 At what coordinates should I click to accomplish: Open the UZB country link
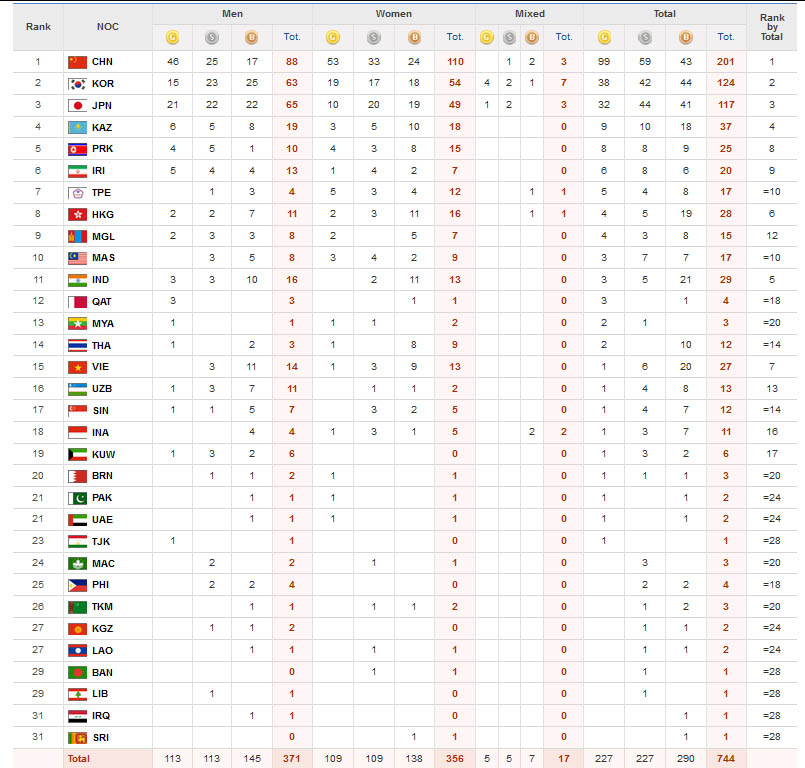(x=102, y=388)
